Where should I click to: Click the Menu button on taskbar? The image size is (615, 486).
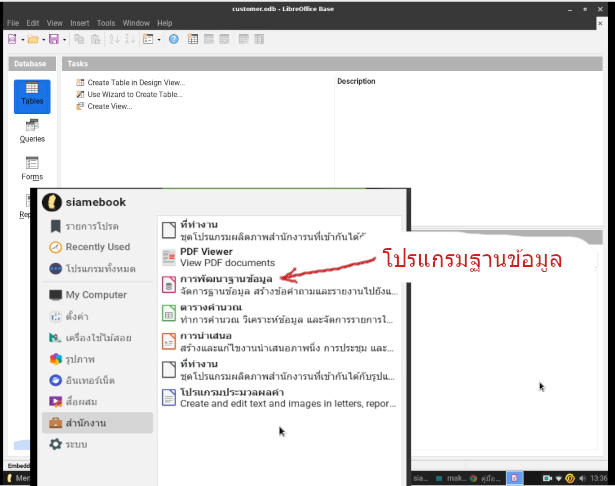pyautogui.click(x=18, y=478)
